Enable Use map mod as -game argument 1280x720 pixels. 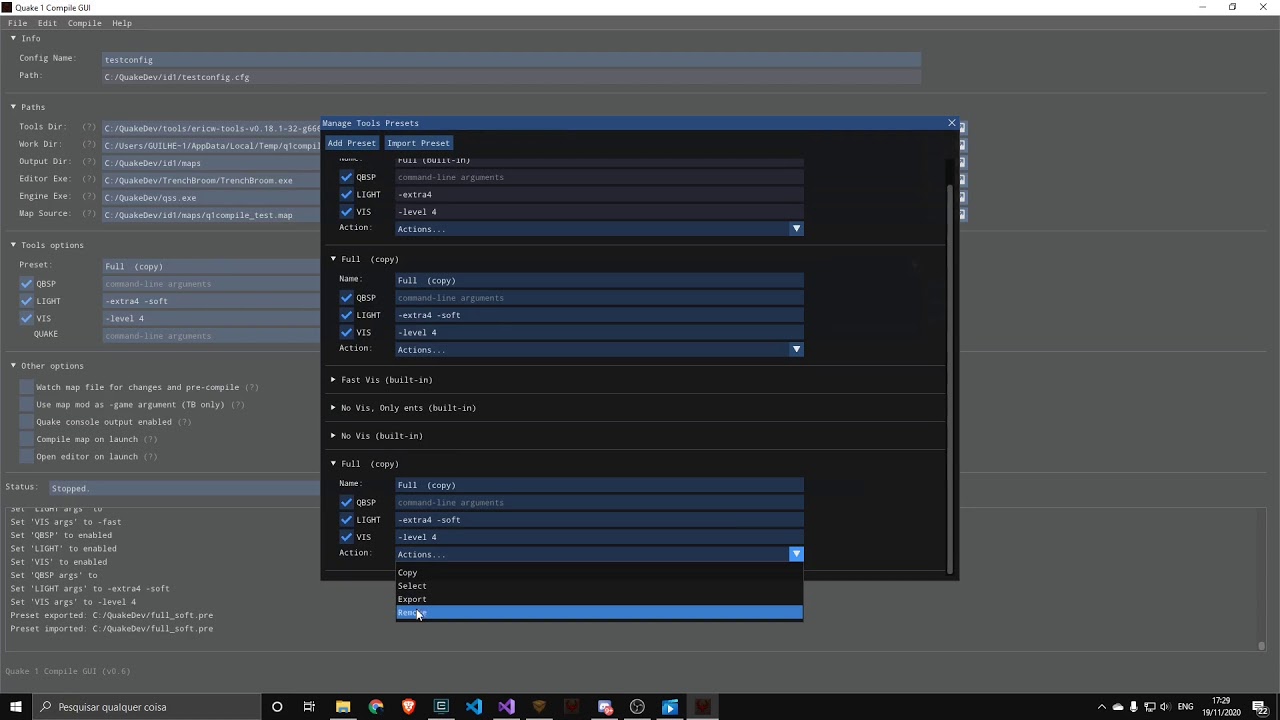pos(27,405)
